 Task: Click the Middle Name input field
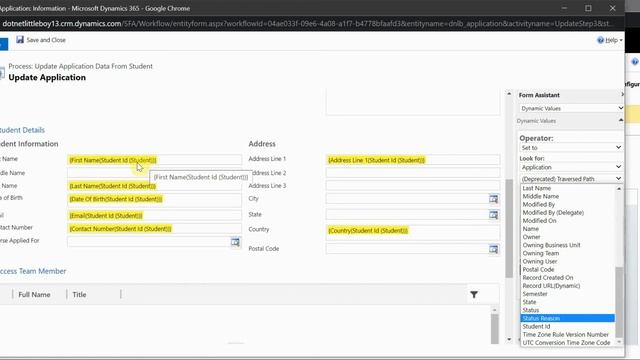point(154,173)
